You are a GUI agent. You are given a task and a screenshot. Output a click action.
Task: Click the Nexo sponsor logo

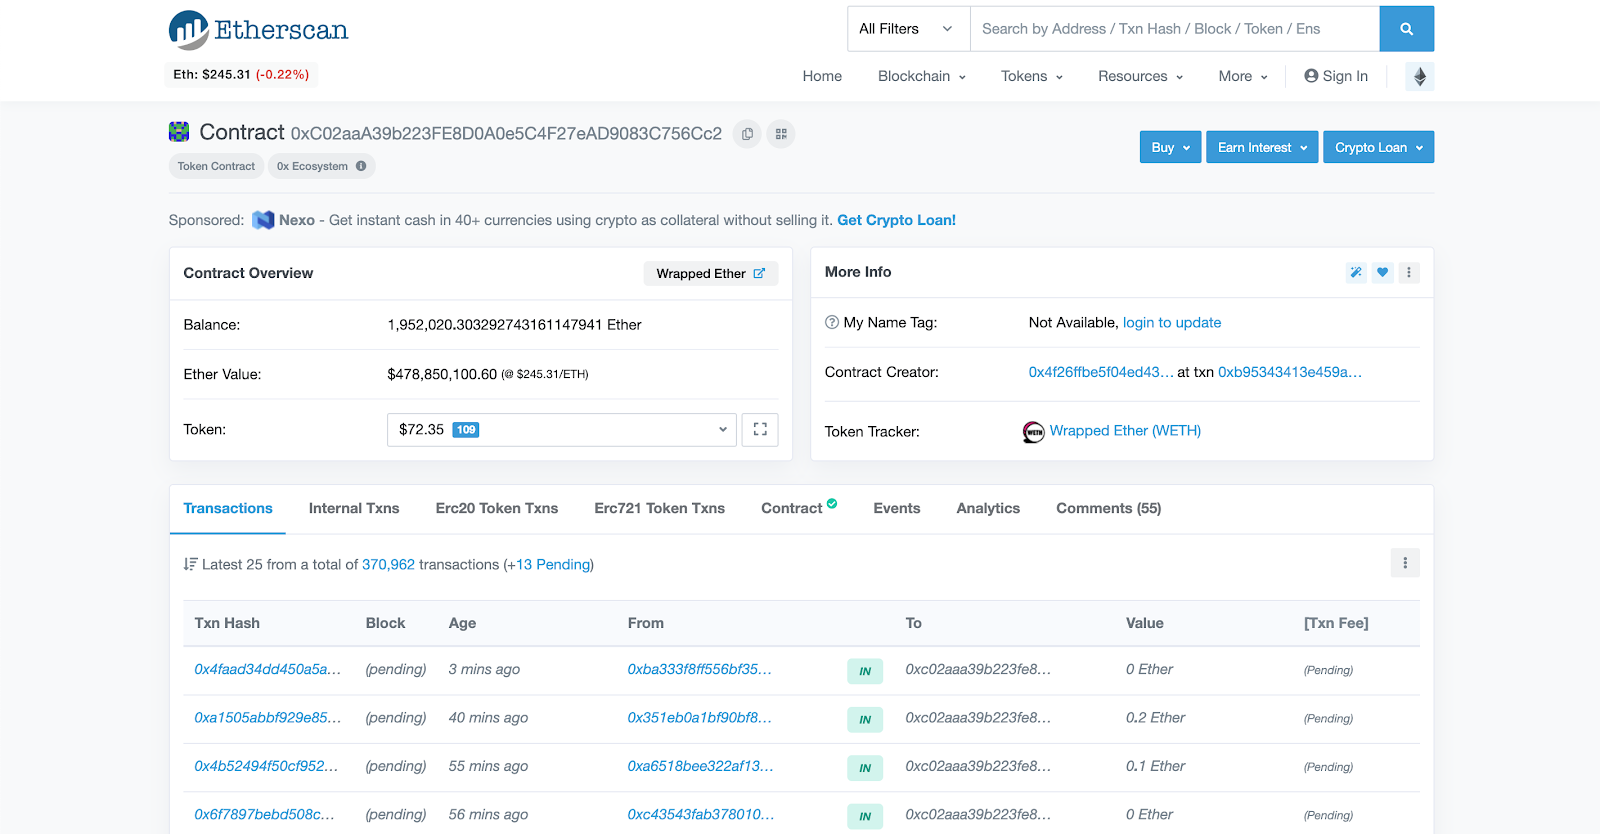[x=263, y=220]
